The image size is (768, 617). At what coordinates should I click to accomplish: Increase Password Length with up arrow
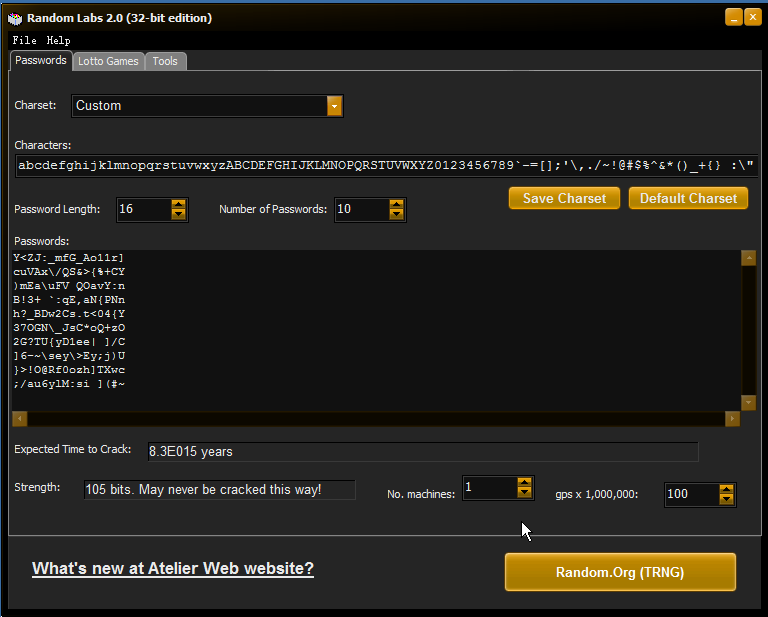click(x=178, y=204)
